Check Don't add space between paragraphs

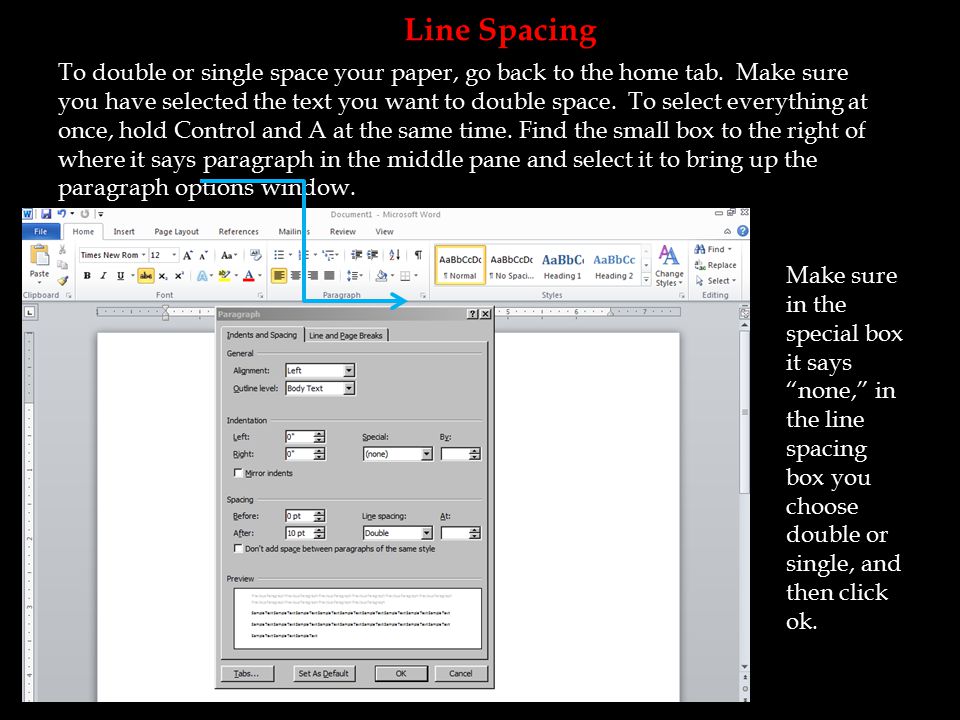pyautogui.click(x=238, y=549)
